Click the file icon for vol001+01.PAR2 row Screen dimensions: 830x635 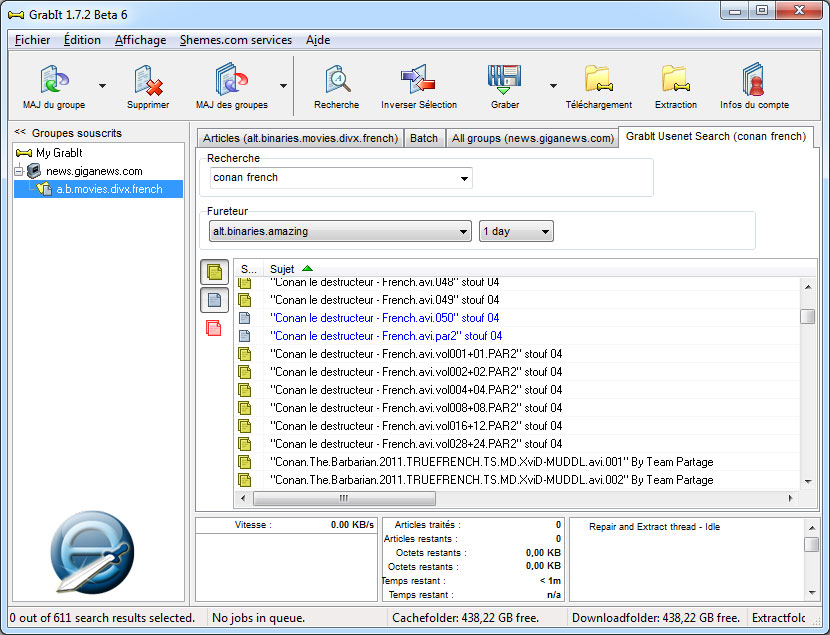click(245, 354)
